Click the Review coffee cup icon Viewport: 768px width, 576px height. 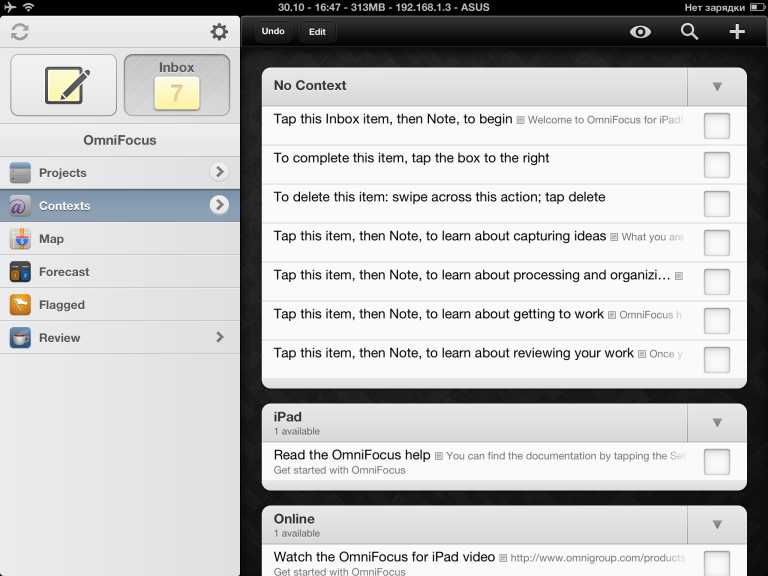[20, 338]
